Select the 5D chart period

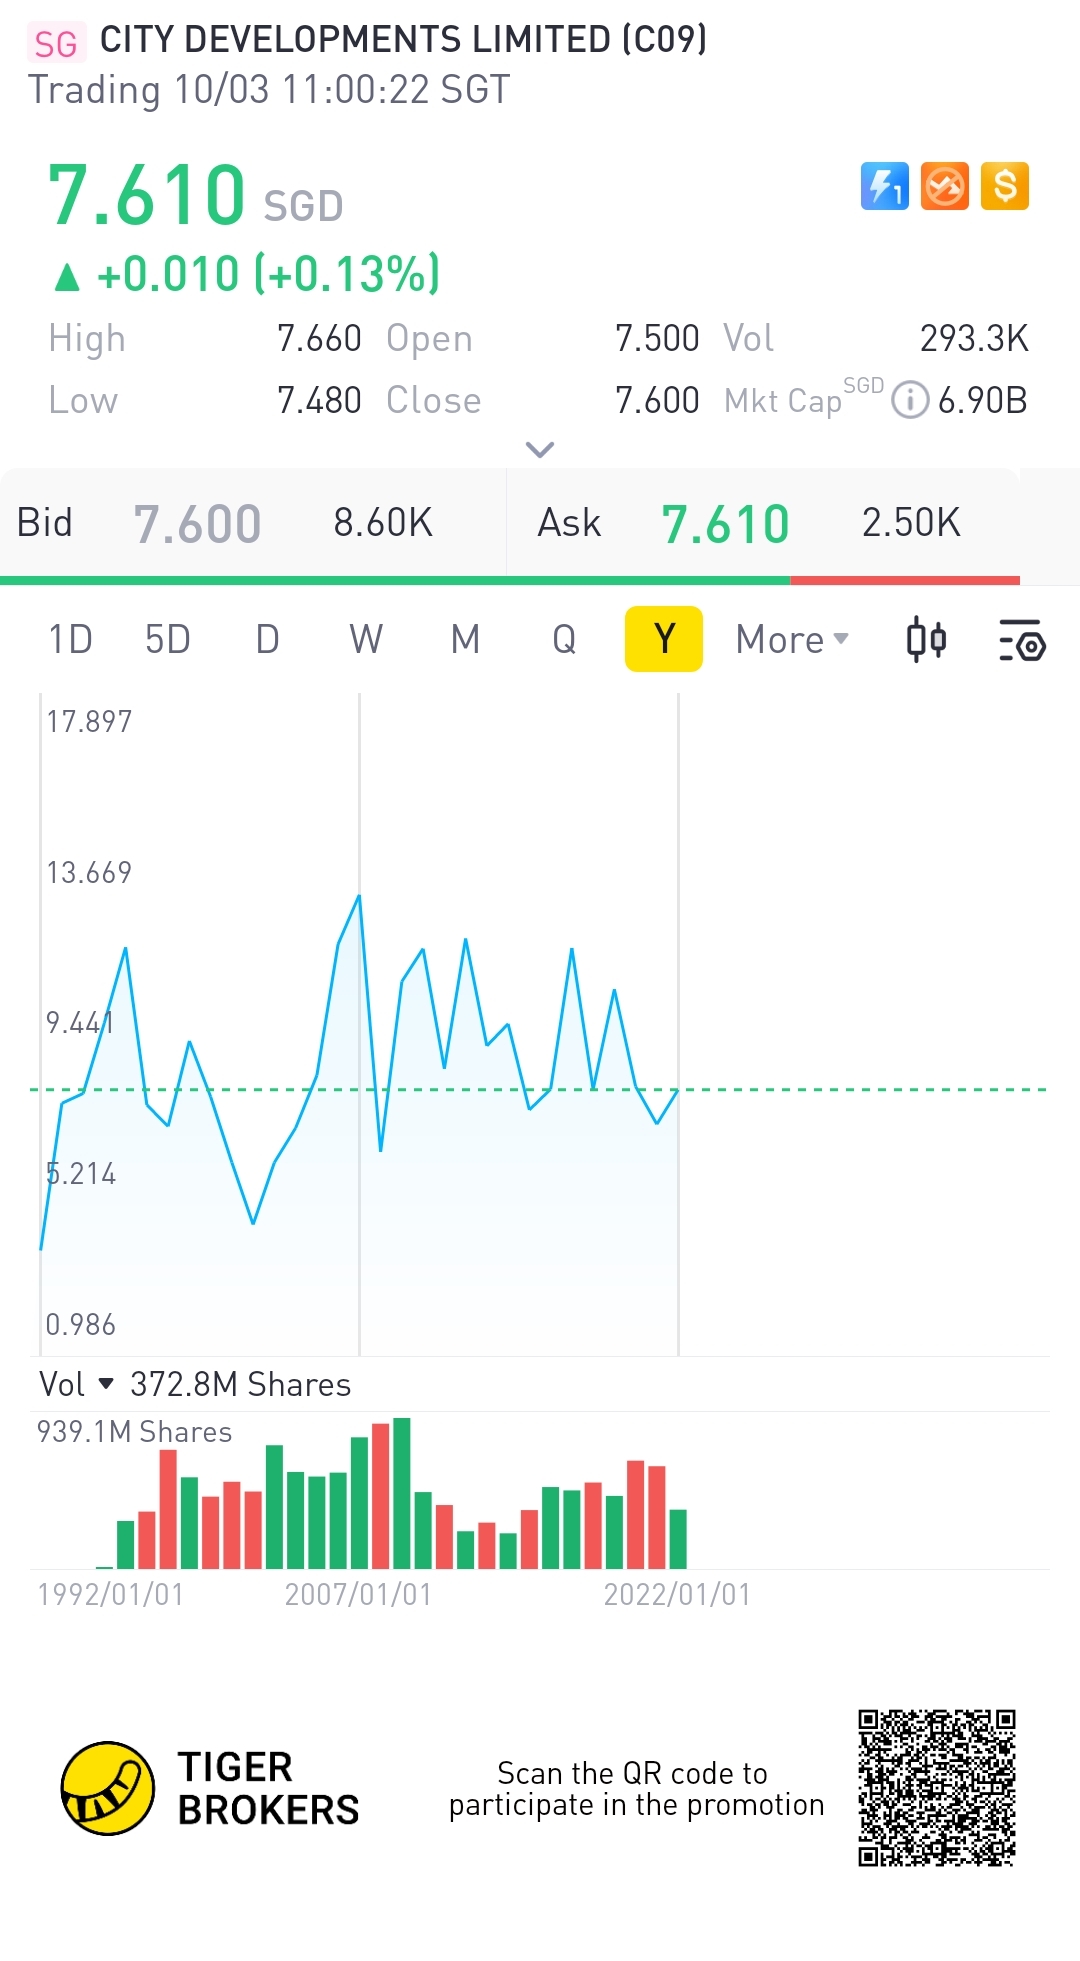point(167,639)
